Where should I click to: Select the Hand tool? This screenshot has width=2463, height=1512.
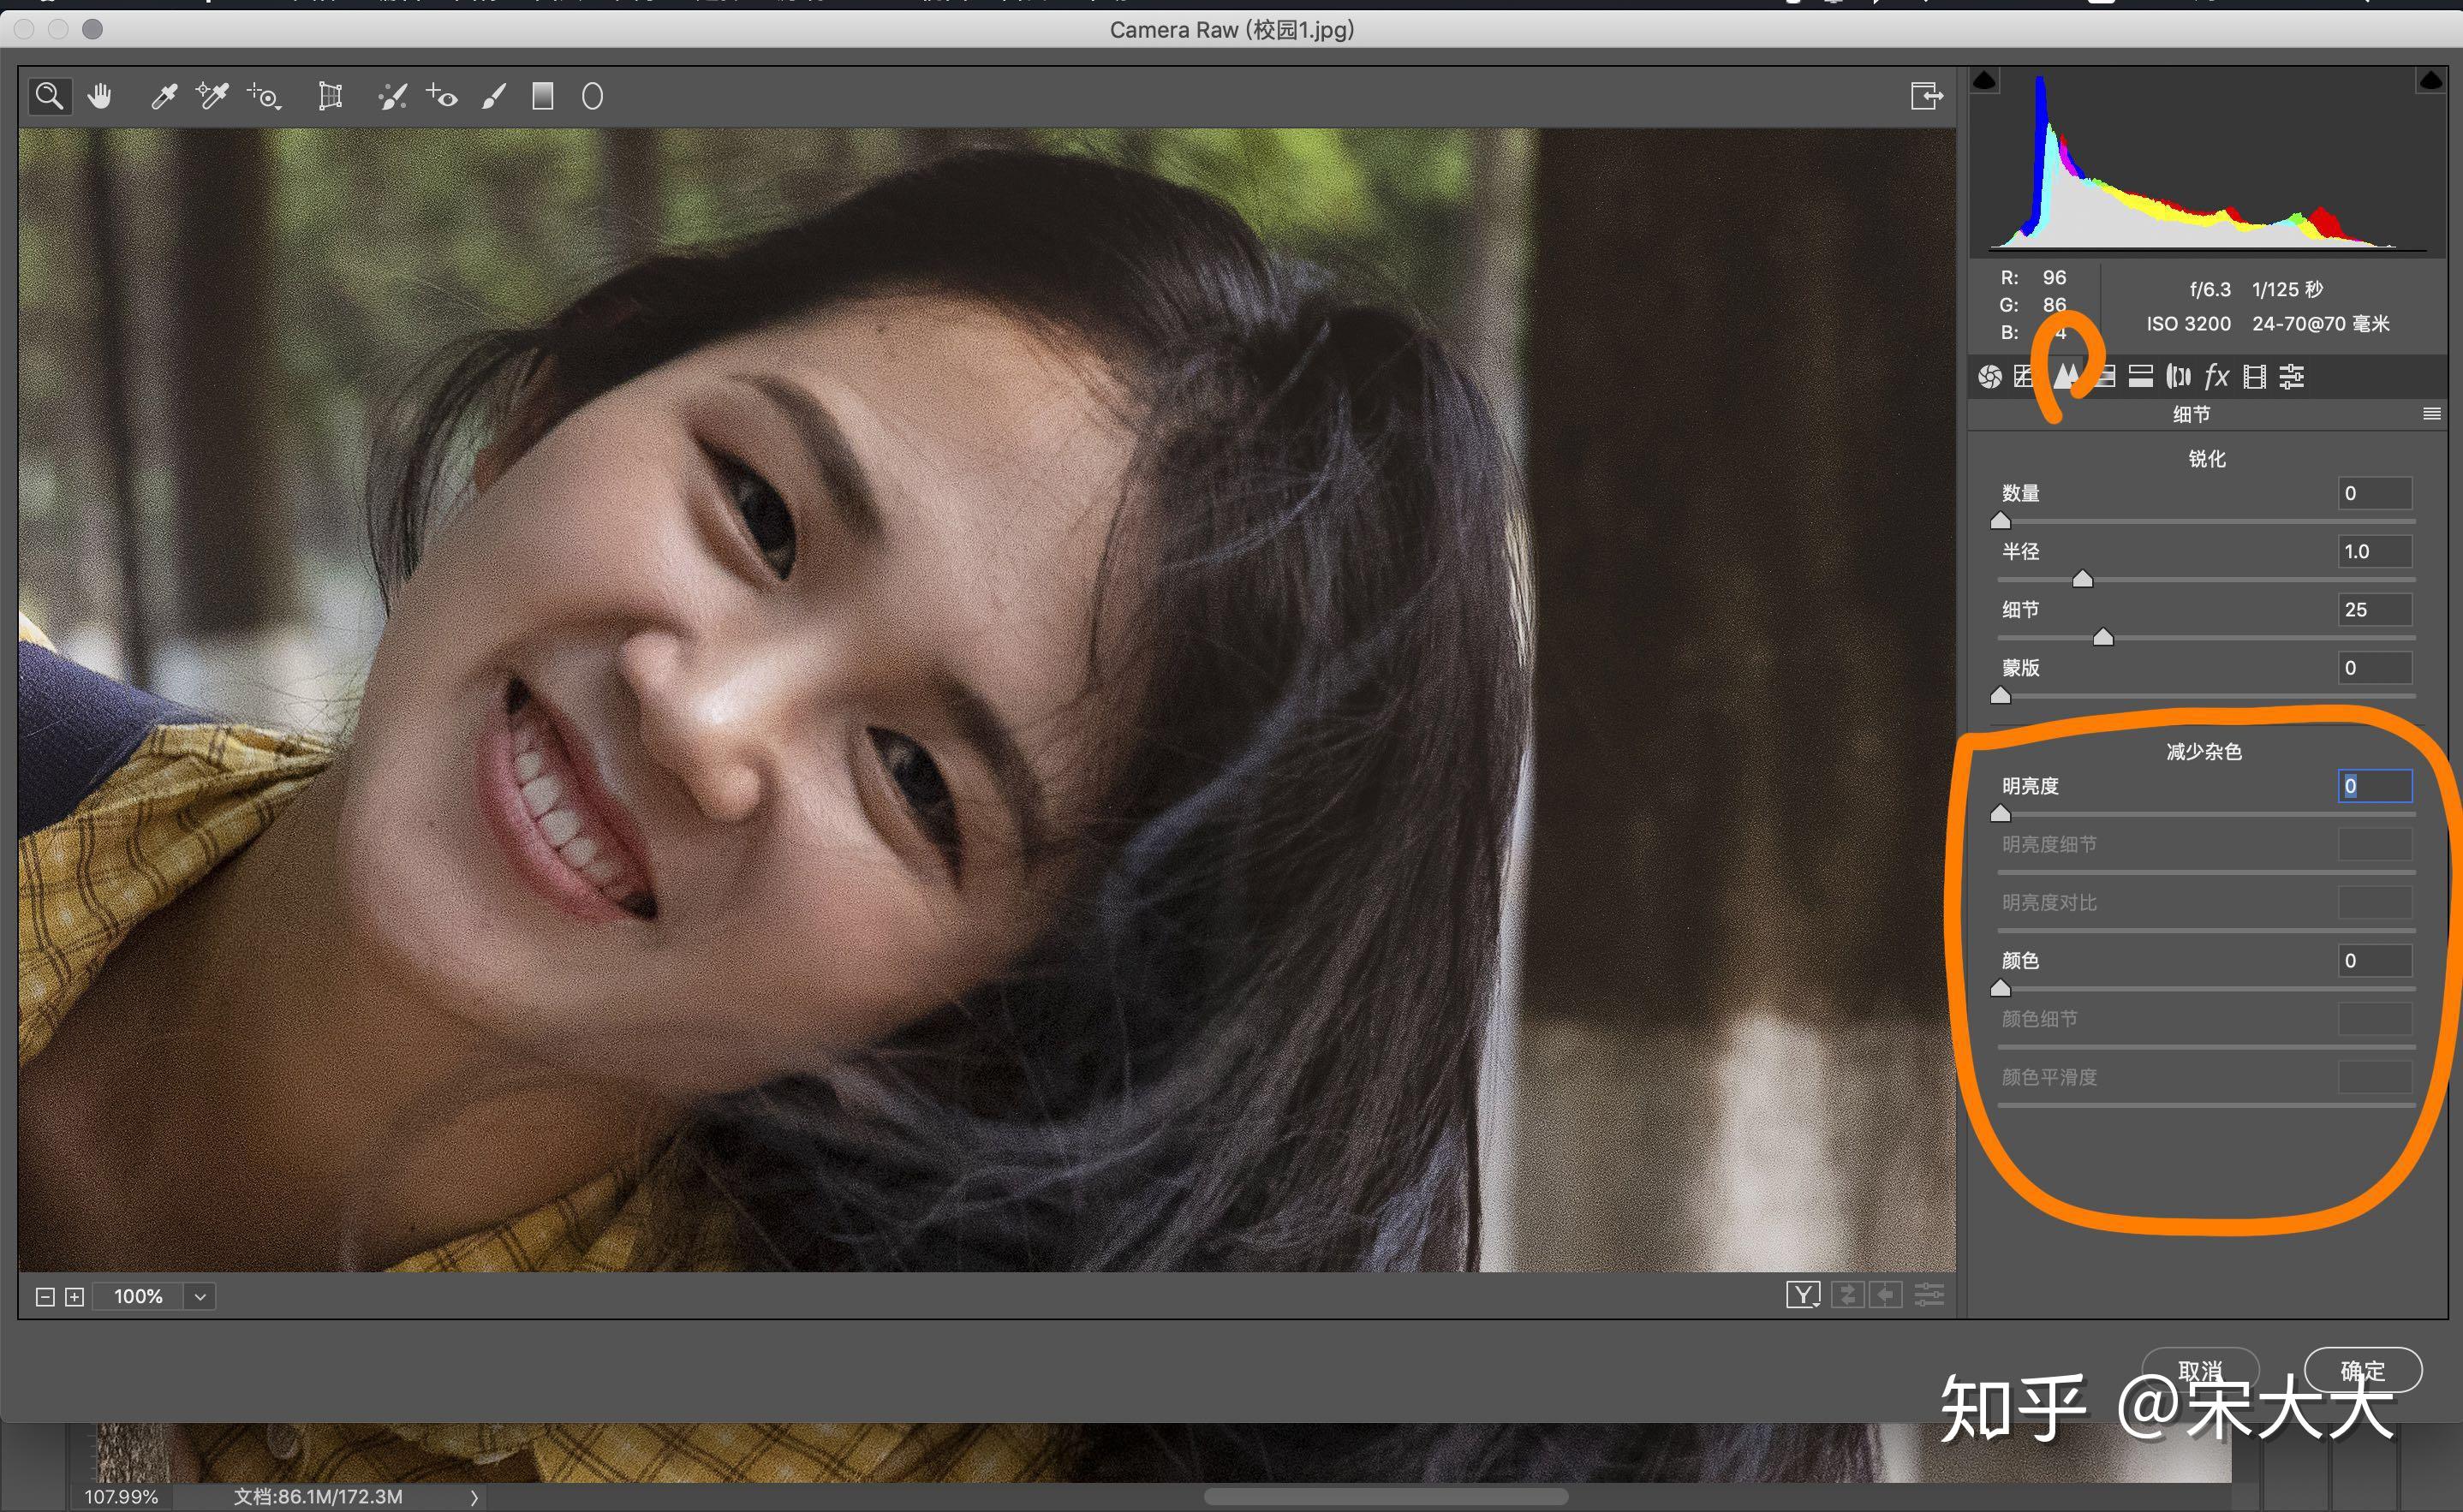99,96
